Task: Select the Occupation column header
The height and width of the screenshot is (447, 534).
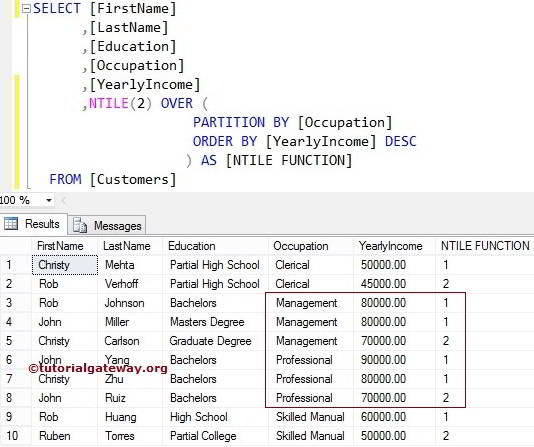Action: 311,246
